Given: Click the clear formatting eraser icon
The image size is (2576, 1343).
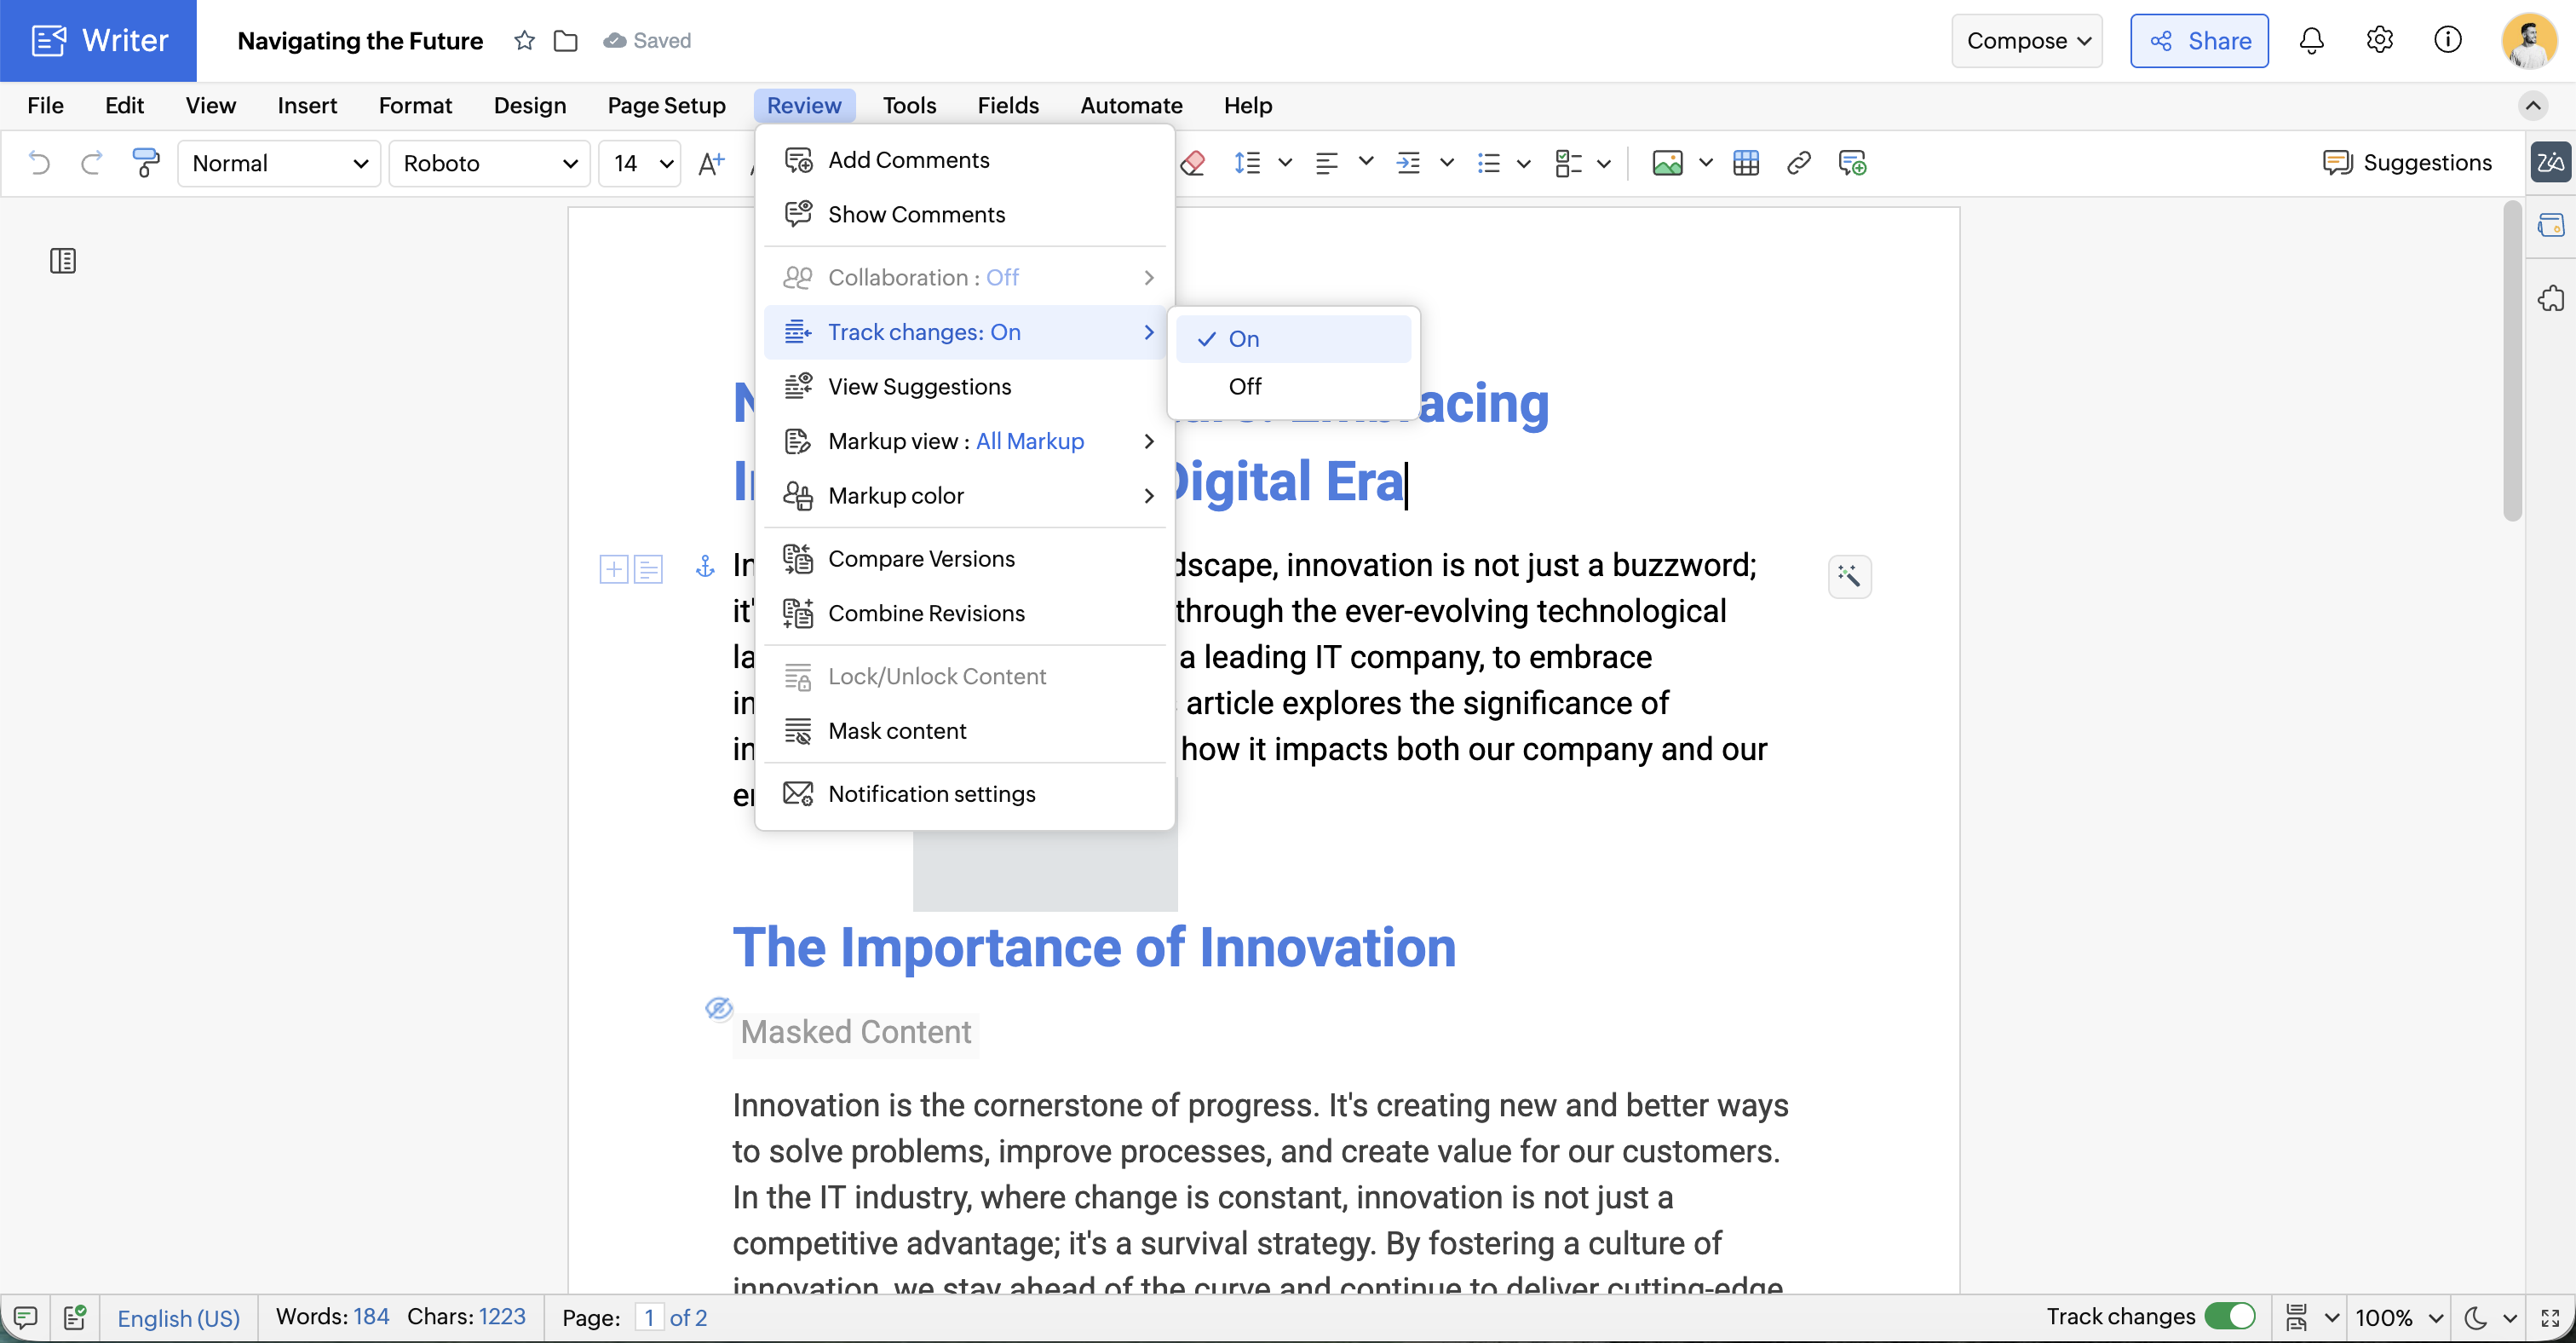Looking at the screenshot, I should pos(1192,163).
